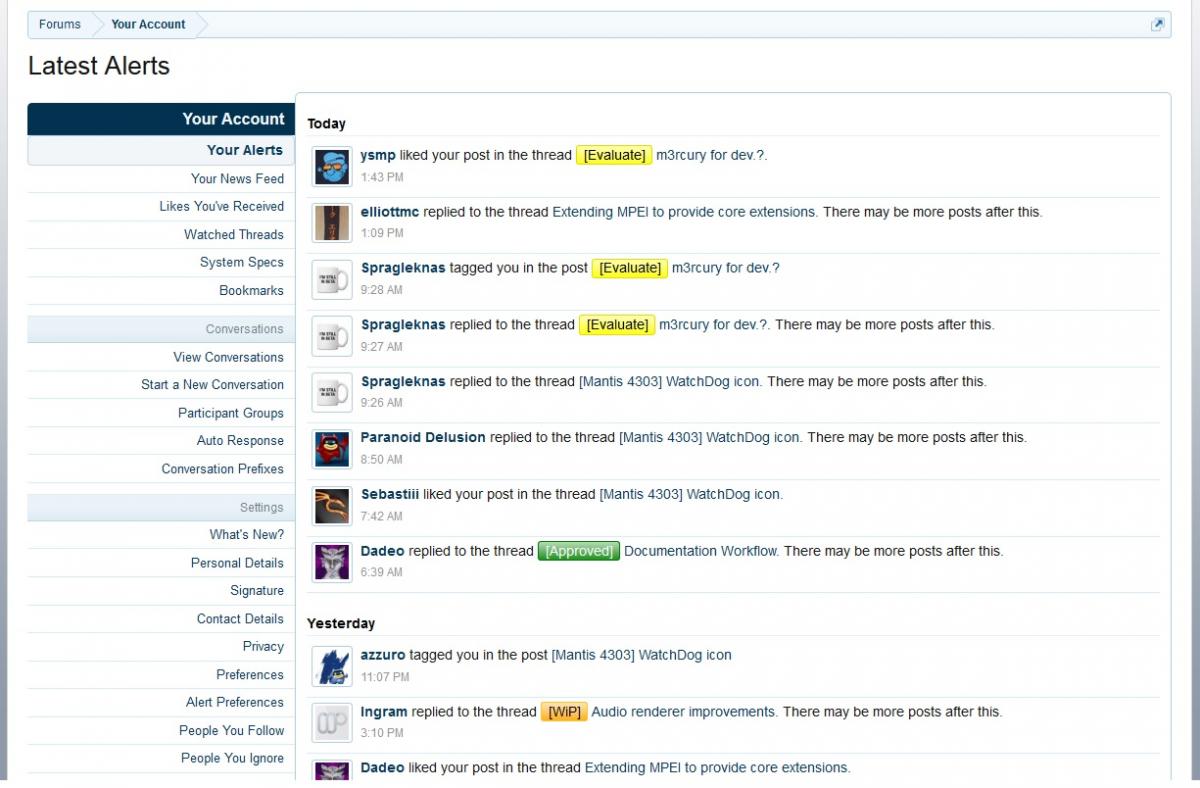Open ysmp's user profile link
The width and height of the screenshot is (1200, 788).
(378, 156)
